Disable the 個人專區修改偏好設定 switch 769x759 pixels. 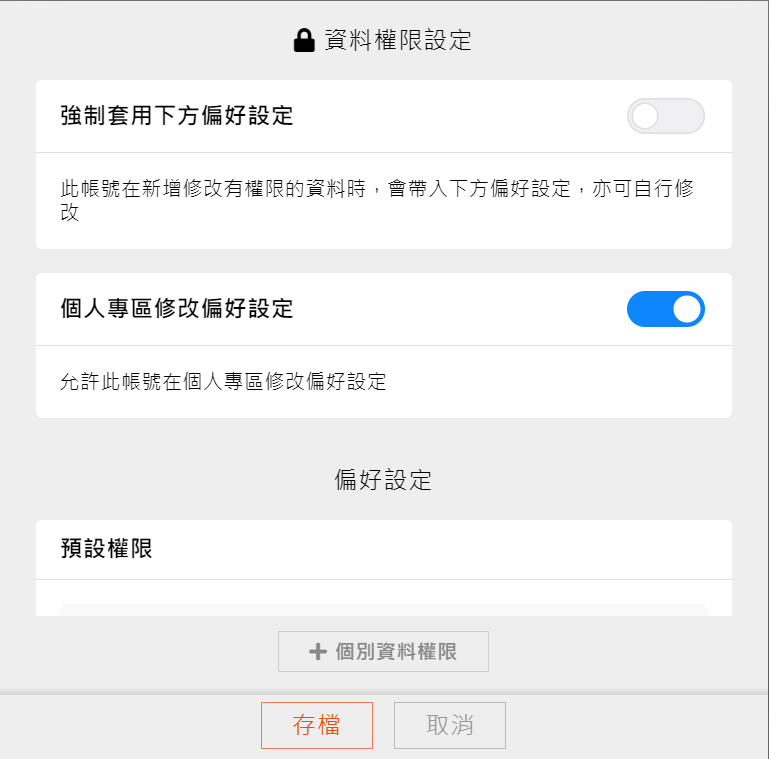coord(665,309)
